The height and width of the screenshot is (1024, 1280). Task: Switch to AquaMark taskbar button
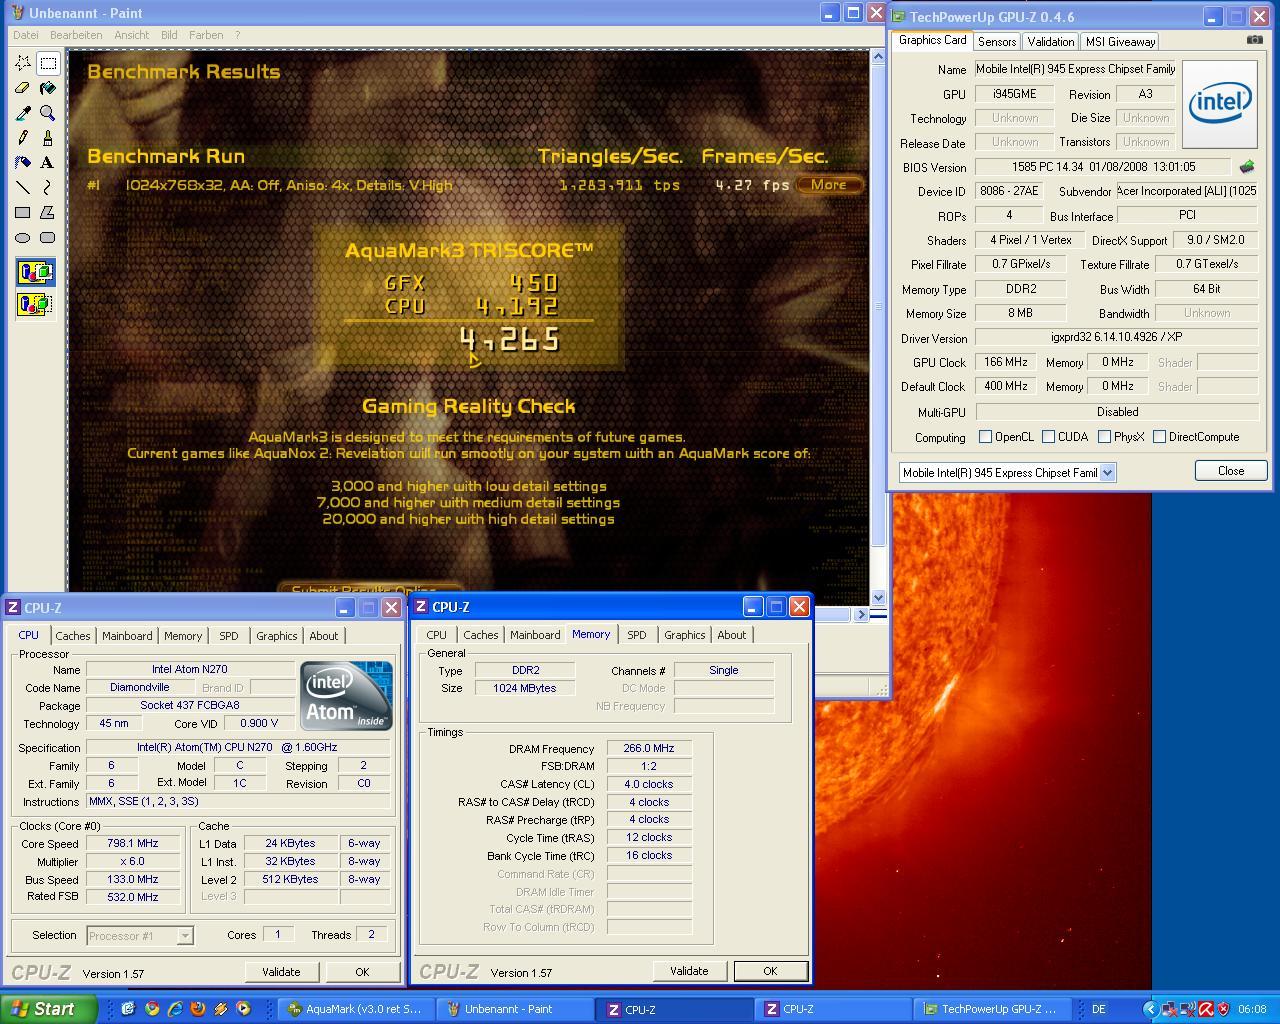click(x=356, y=1009)
